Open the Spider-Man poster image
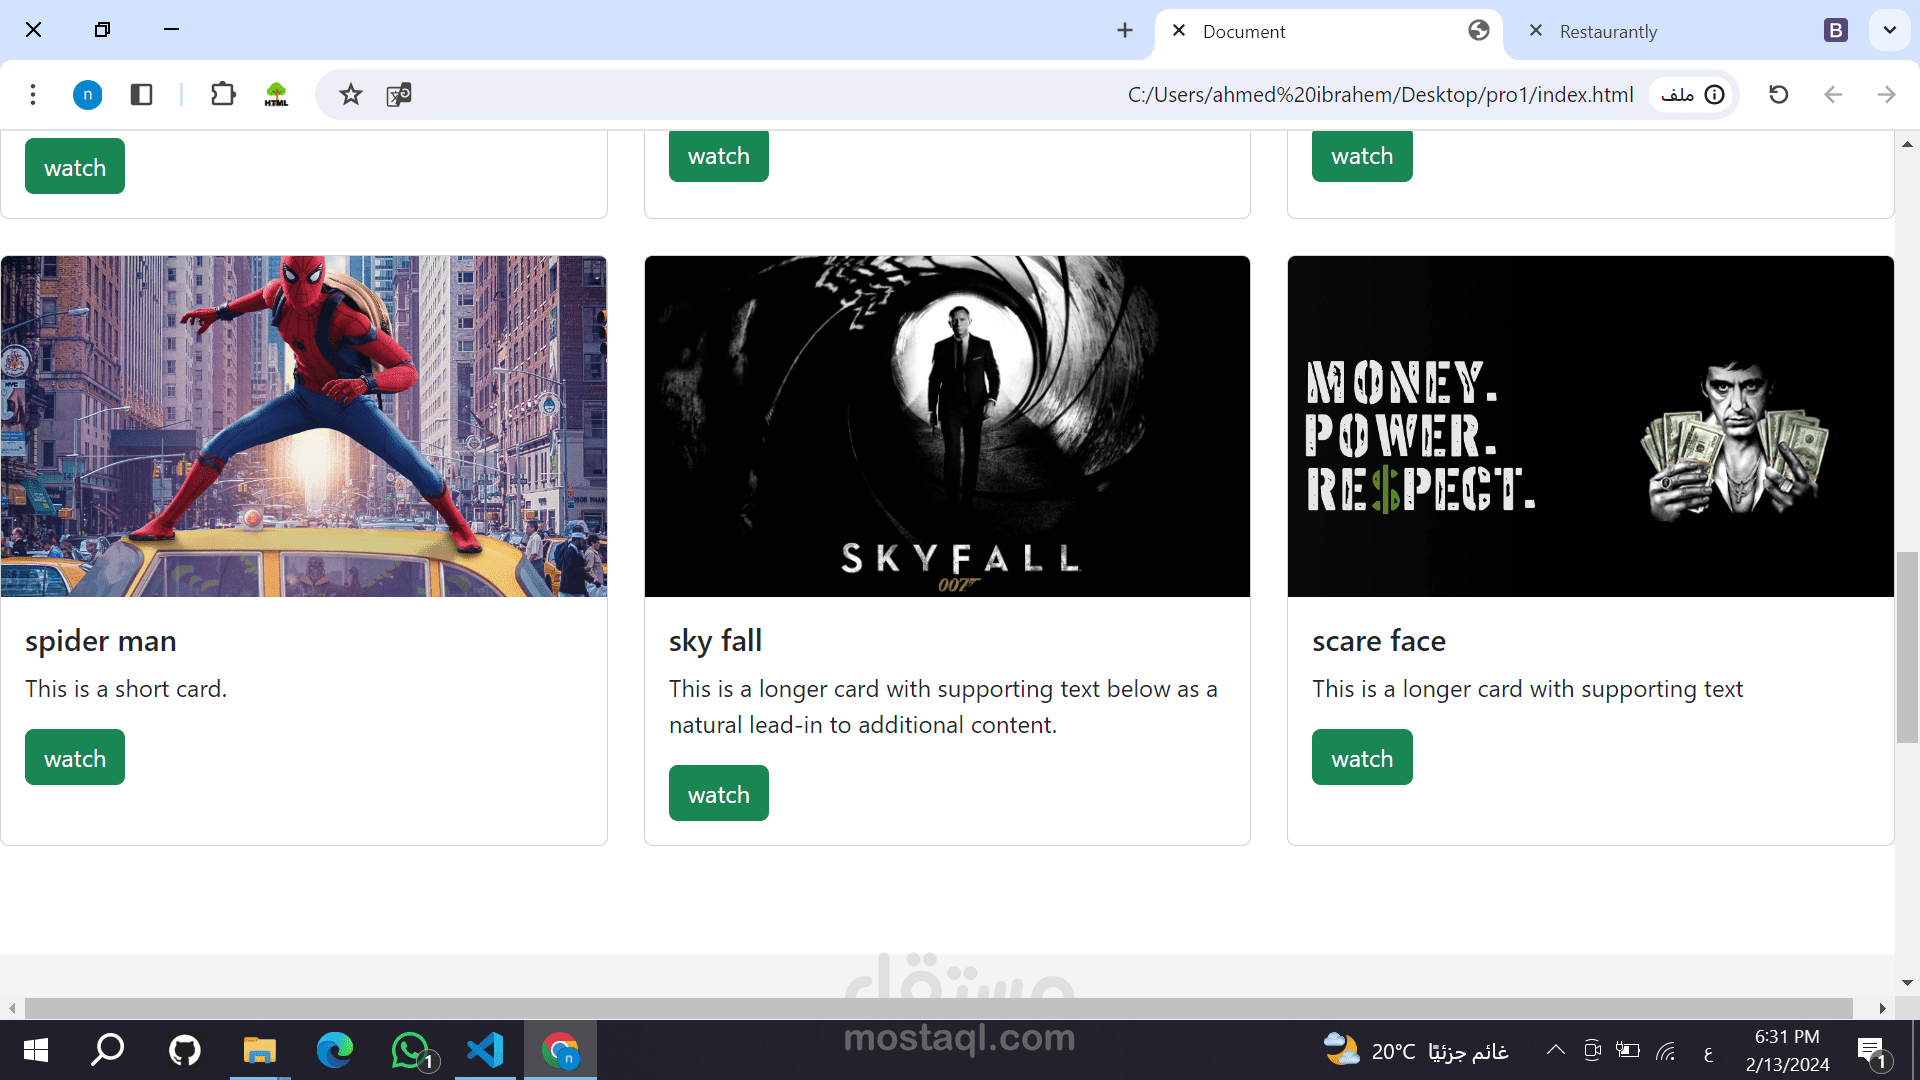 tap(304, 426)
